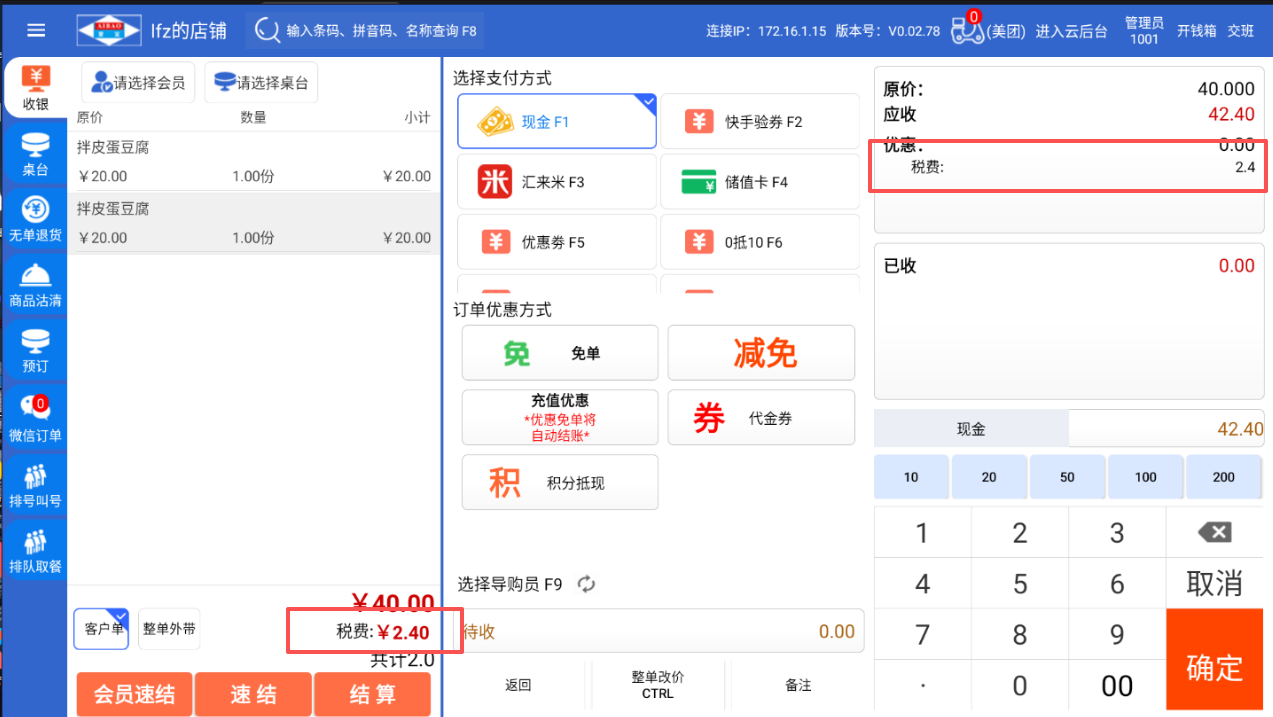Open 无单退货 in the sidebar
This screenshot has height=717, width=1273.
tap(35, 220)
